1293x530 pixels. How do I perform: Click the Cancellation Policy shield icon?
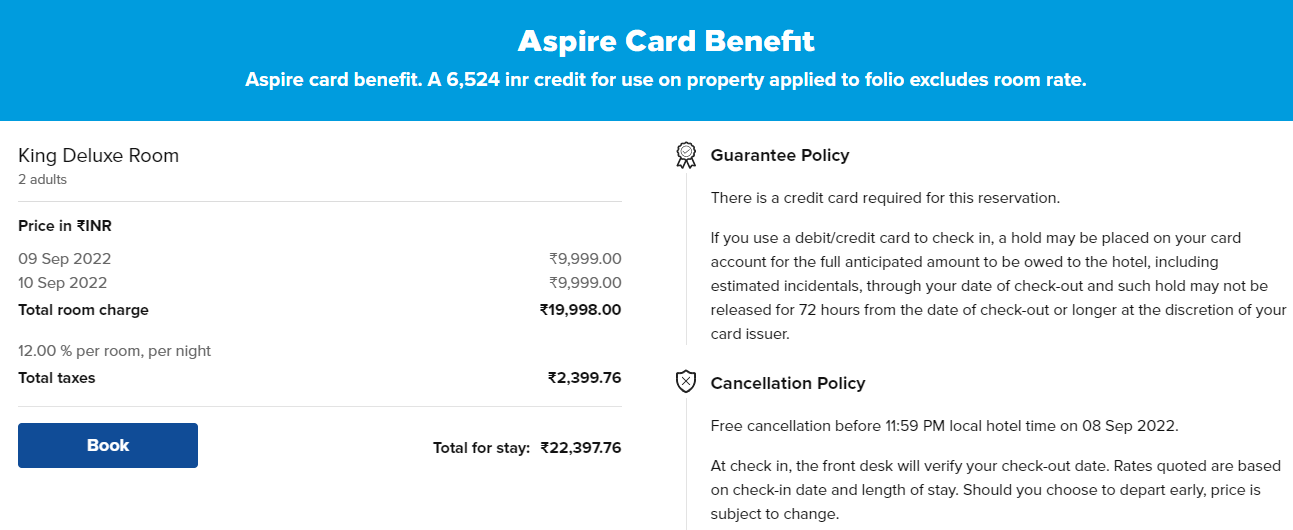(x=686, y=382)
